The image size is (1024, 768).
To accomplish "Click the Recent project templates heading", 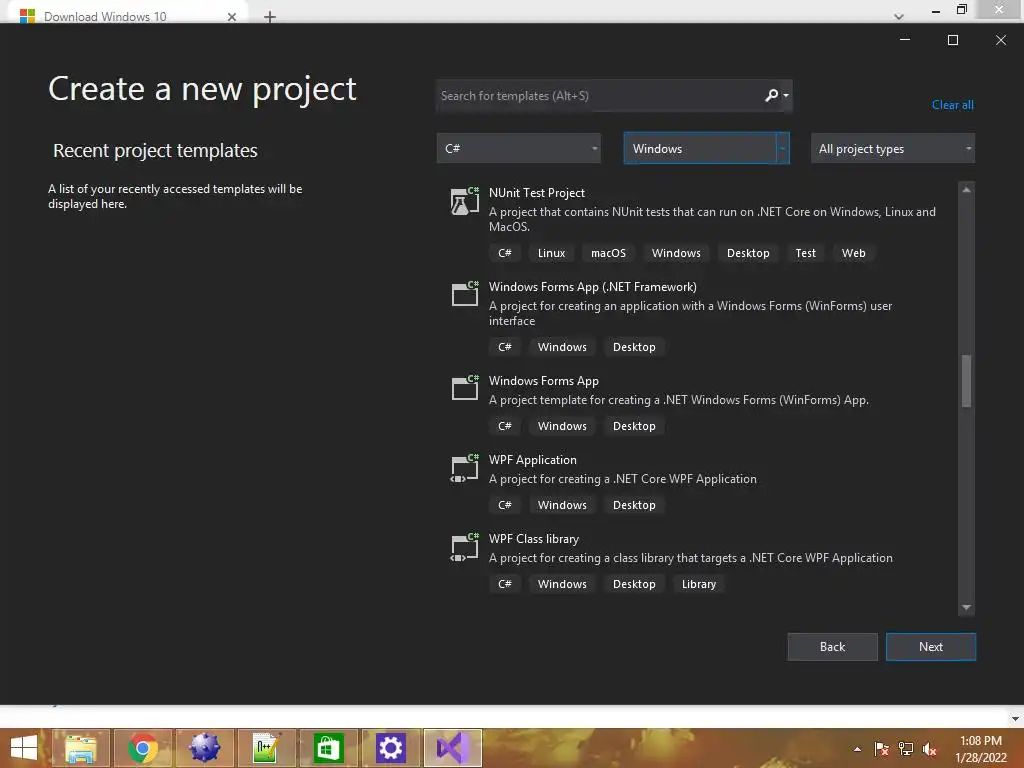I will point(155,150).
